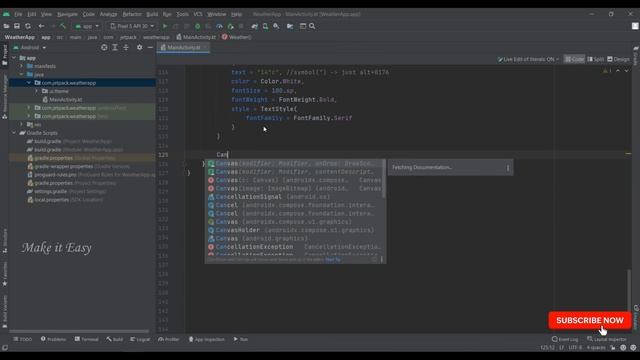Screen dimensions: 640x360
Task: Switch editor to Design view
Action: (x=618, y=59)
